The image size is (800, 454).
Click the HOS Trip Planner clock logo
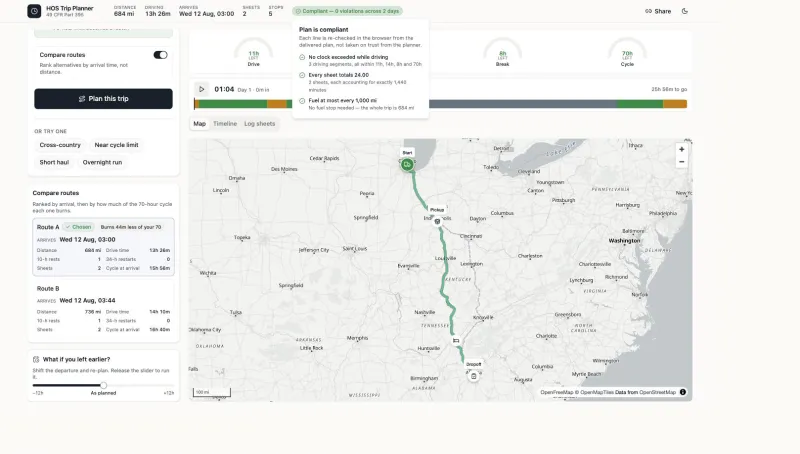(34, 11)
